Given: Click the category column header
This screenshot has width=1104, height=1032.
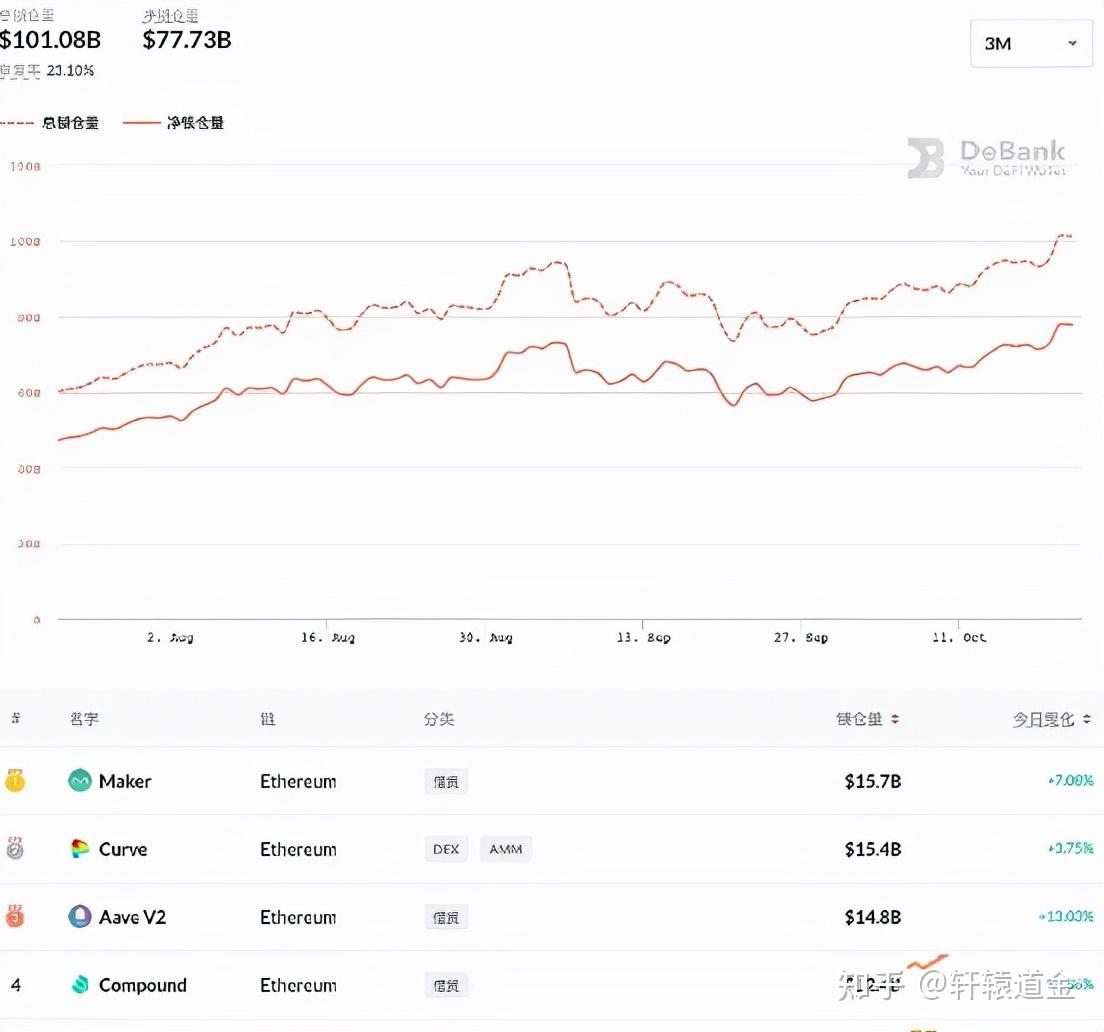Looking at the screenshot, I should tap(439, 719).
